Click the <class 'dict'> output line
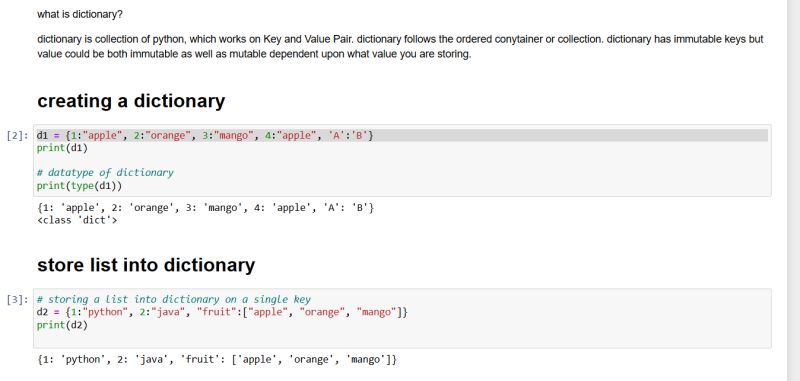 77,220
